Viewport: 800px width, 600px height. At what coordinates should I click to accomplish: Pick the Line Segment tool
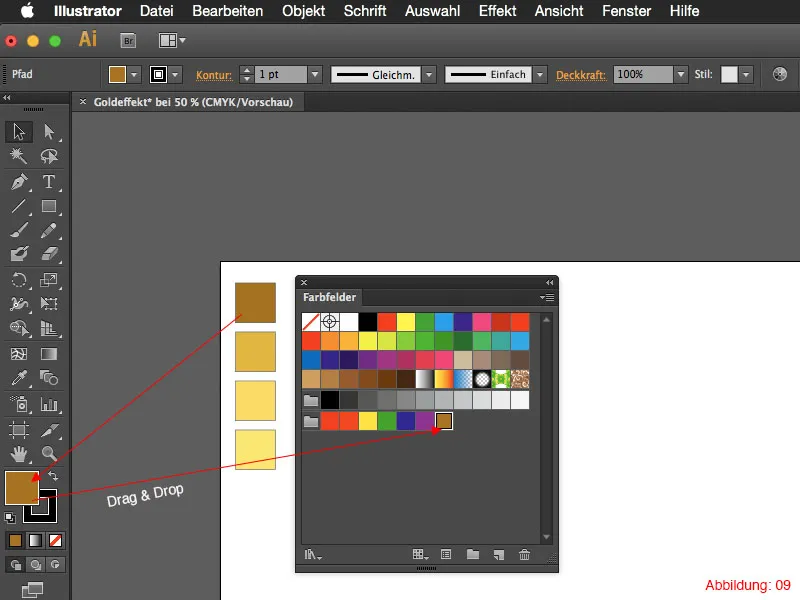(19, 206)
